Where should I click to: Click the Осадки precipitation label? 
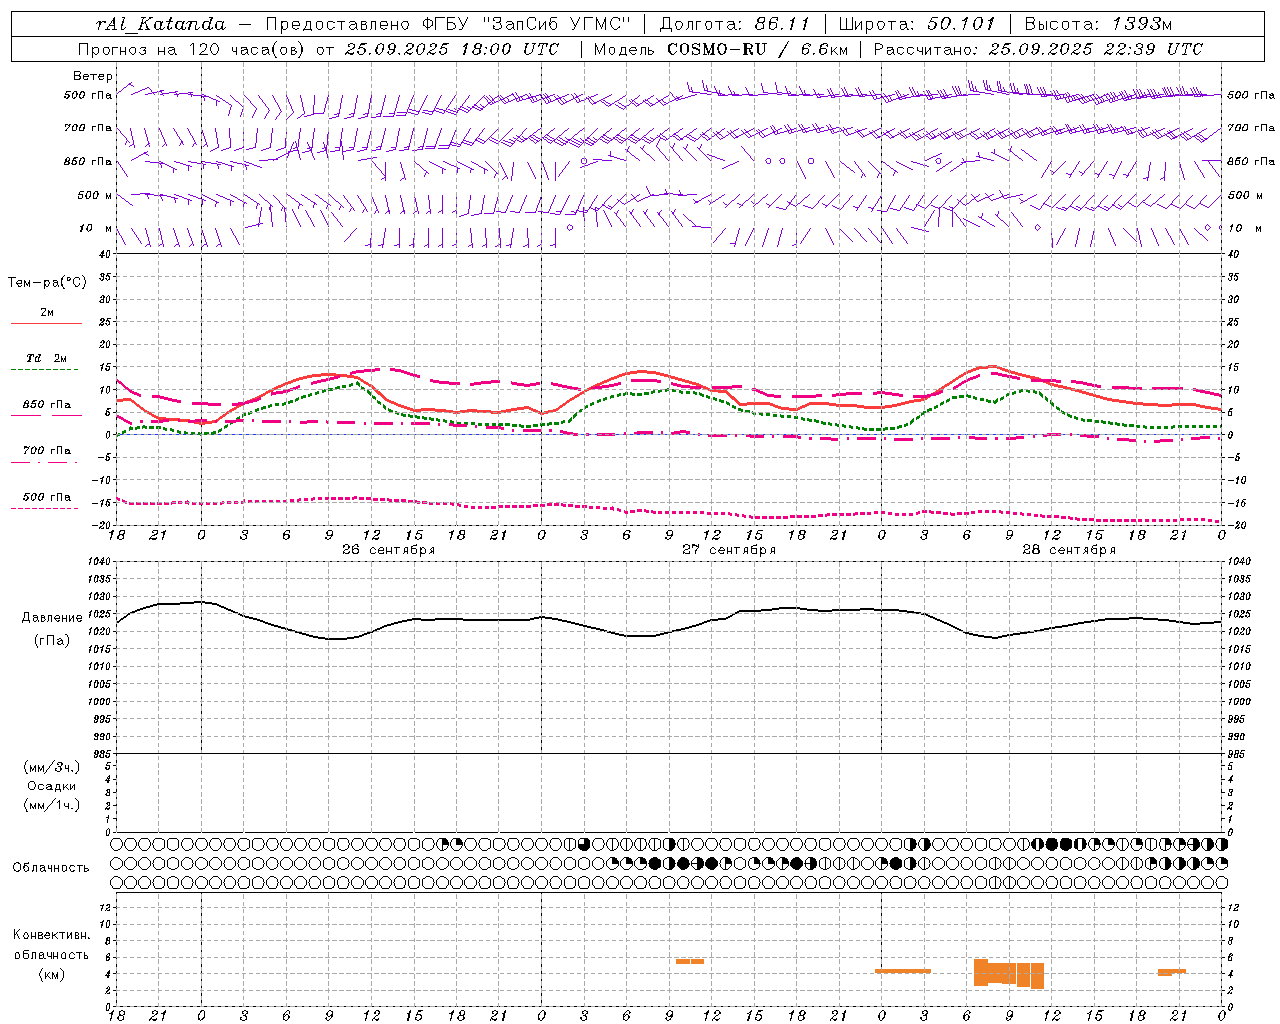tap(52, 786)
